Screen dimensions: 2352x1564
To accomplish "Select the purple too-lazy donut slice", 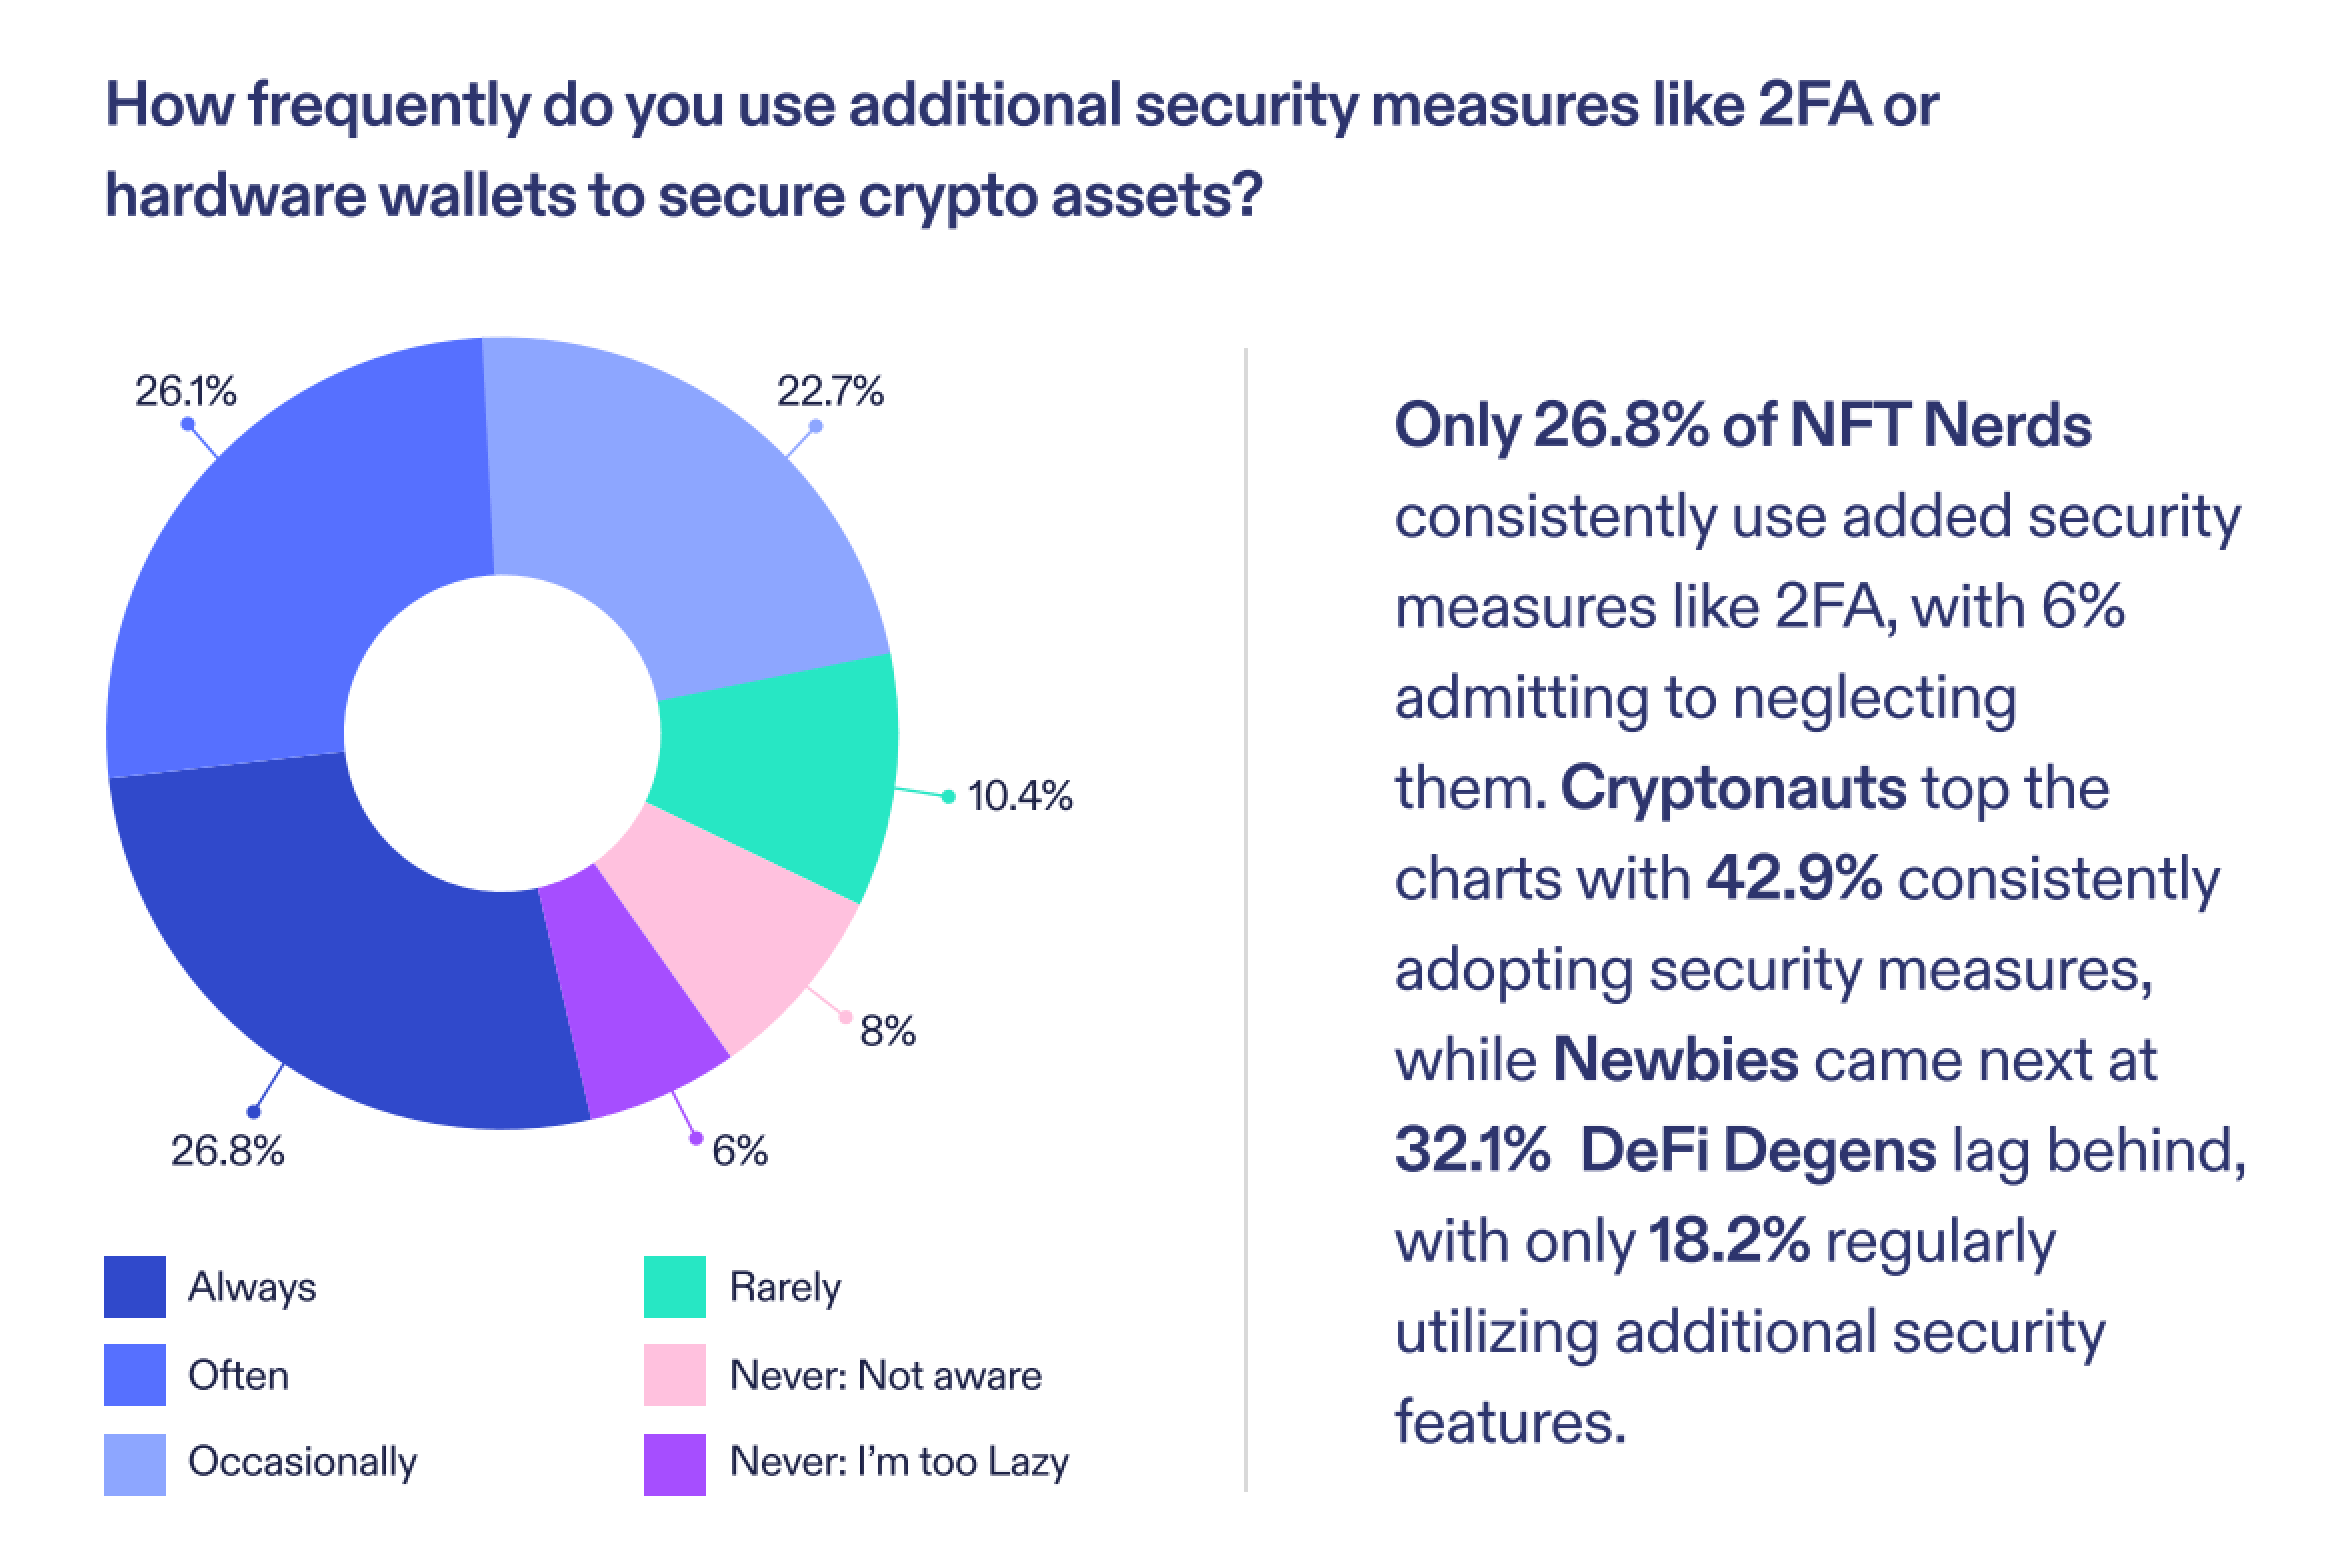I will (640, 1010).
